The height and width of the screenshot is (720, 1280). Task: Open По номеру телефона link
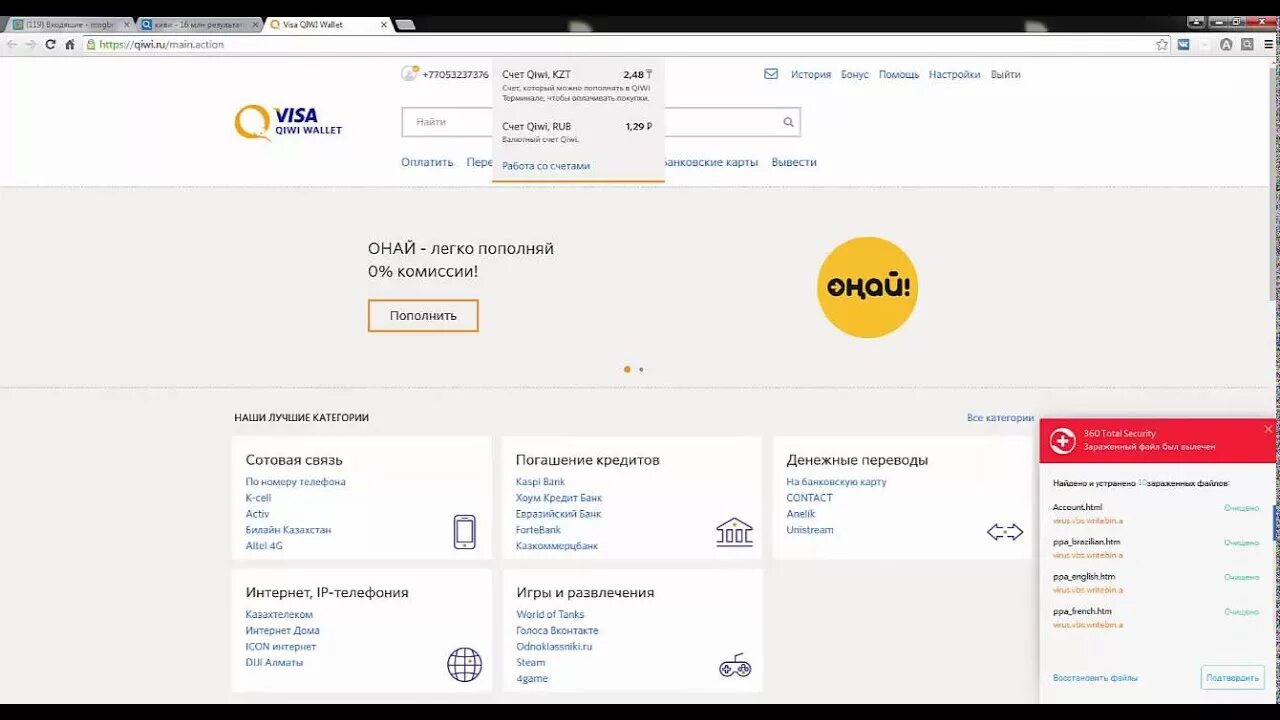pos(296,482)
